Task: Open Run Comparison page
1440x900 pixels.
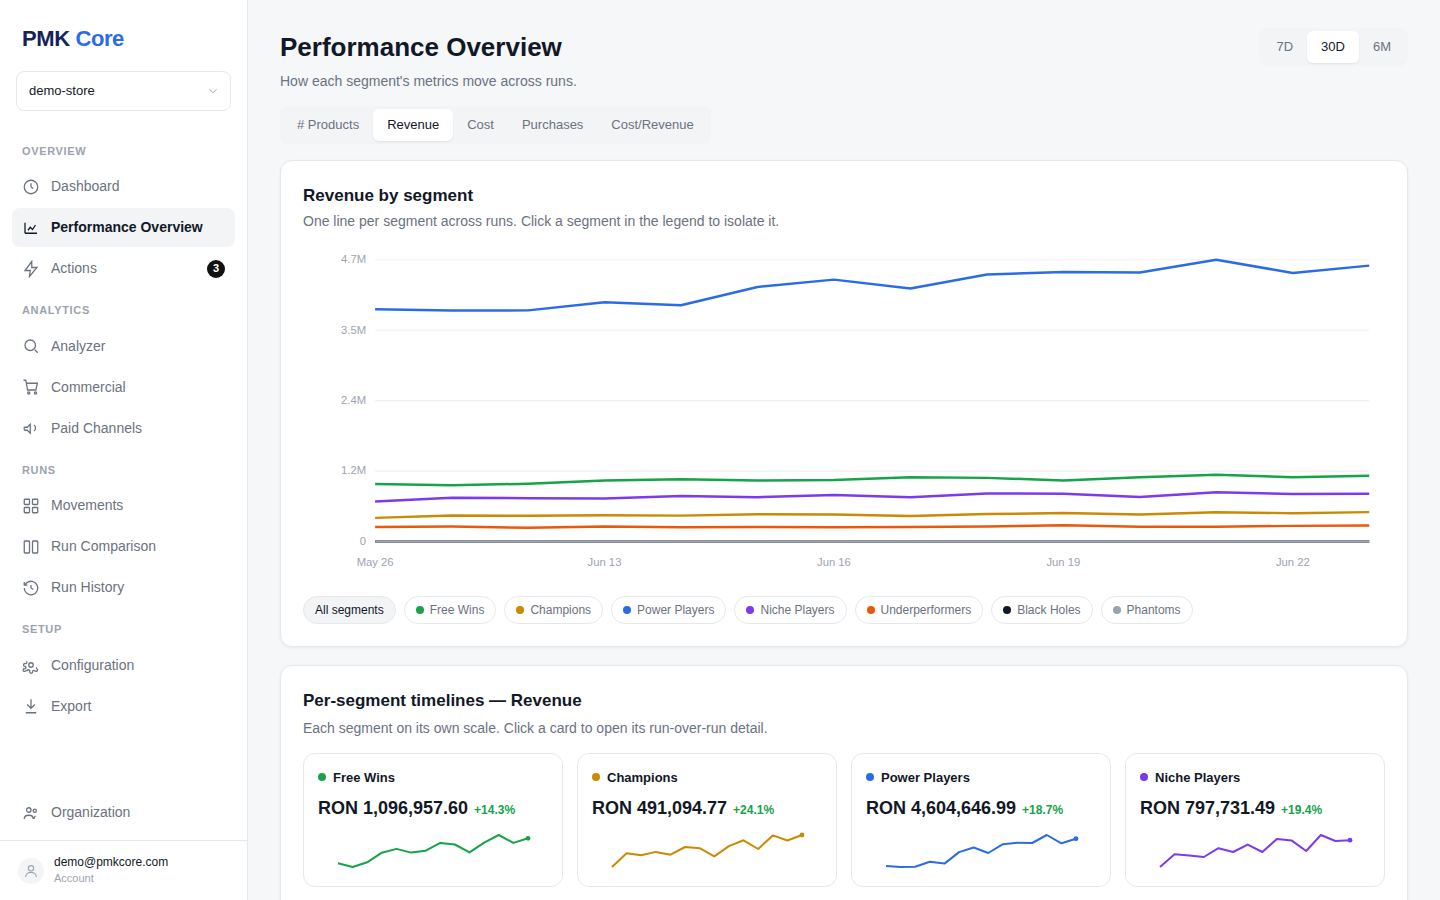Action: click(123, 547)
